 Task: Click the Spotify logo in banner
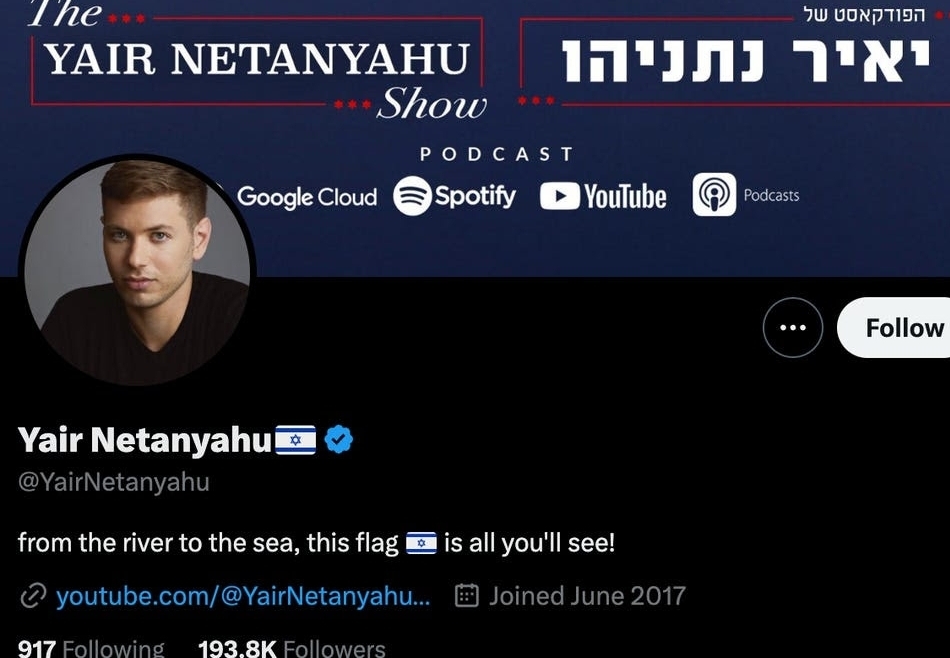[x=454, y=196]
